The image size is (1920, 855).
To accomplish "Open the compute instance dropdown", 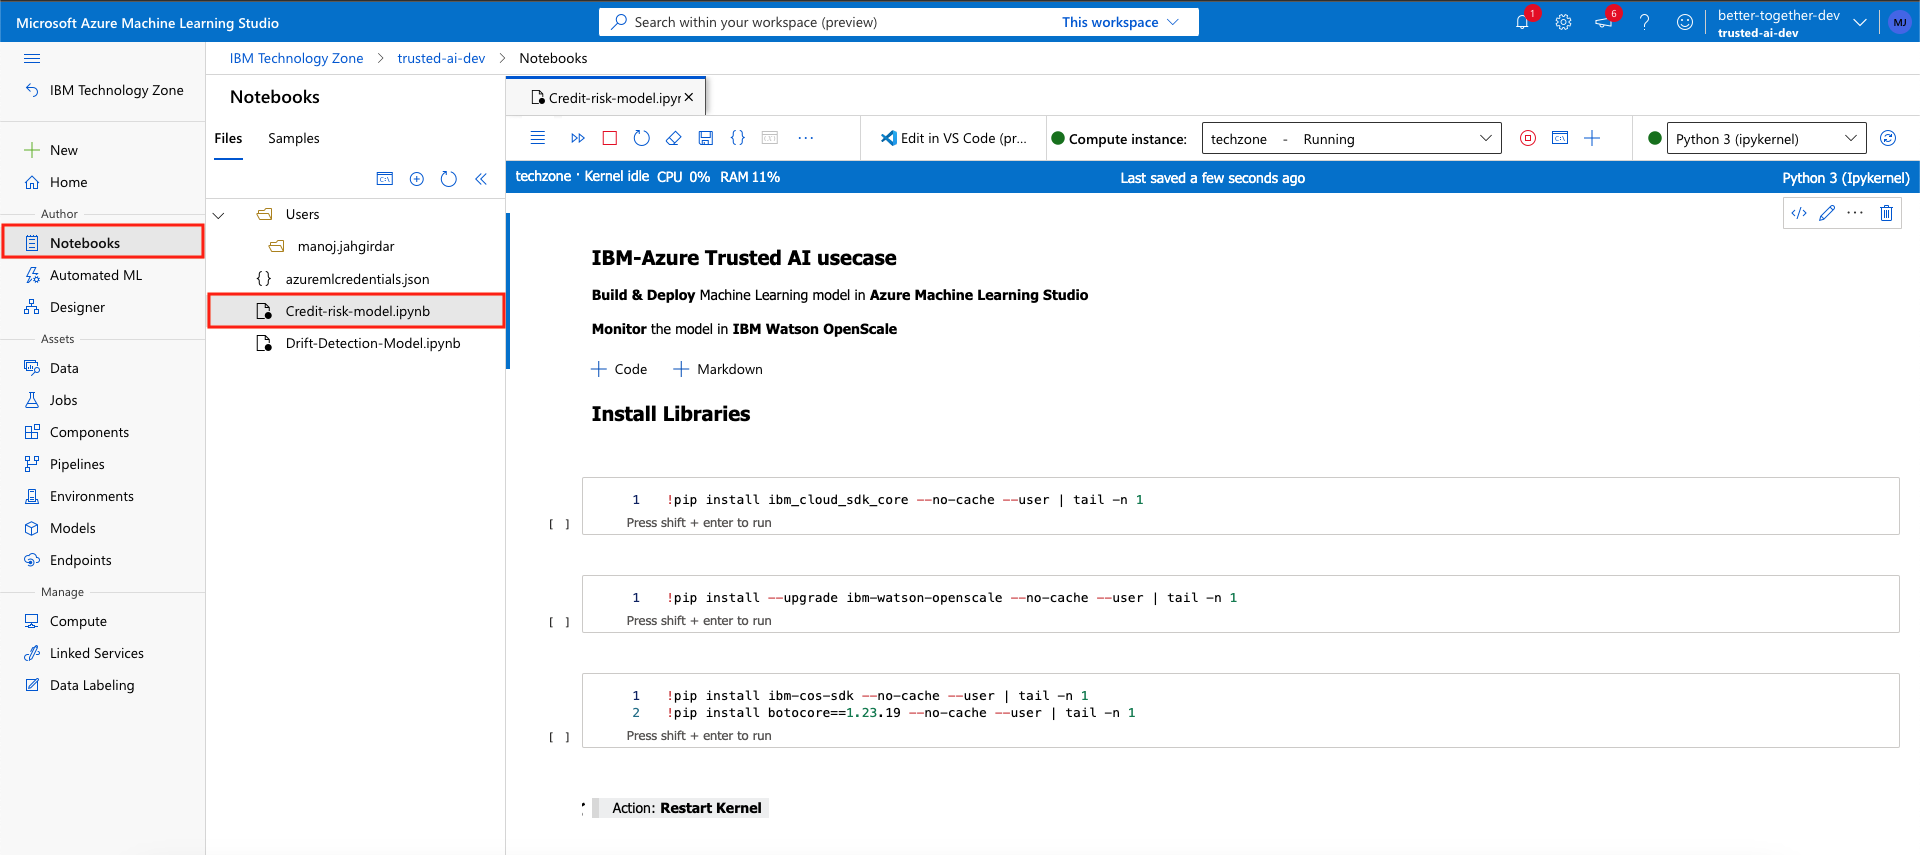I will click(x=1351, y=138).
